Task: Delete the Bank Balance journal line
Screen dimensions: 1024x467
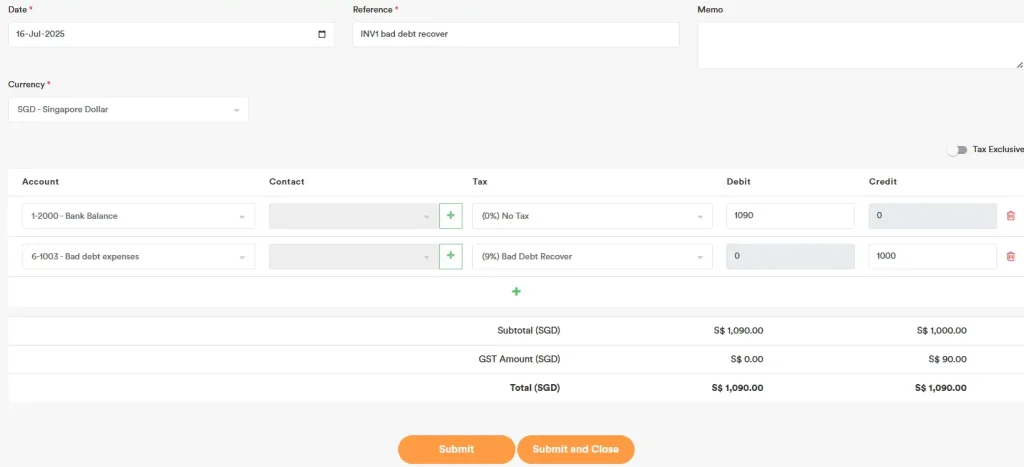Action: click(x=1010, y=216)
